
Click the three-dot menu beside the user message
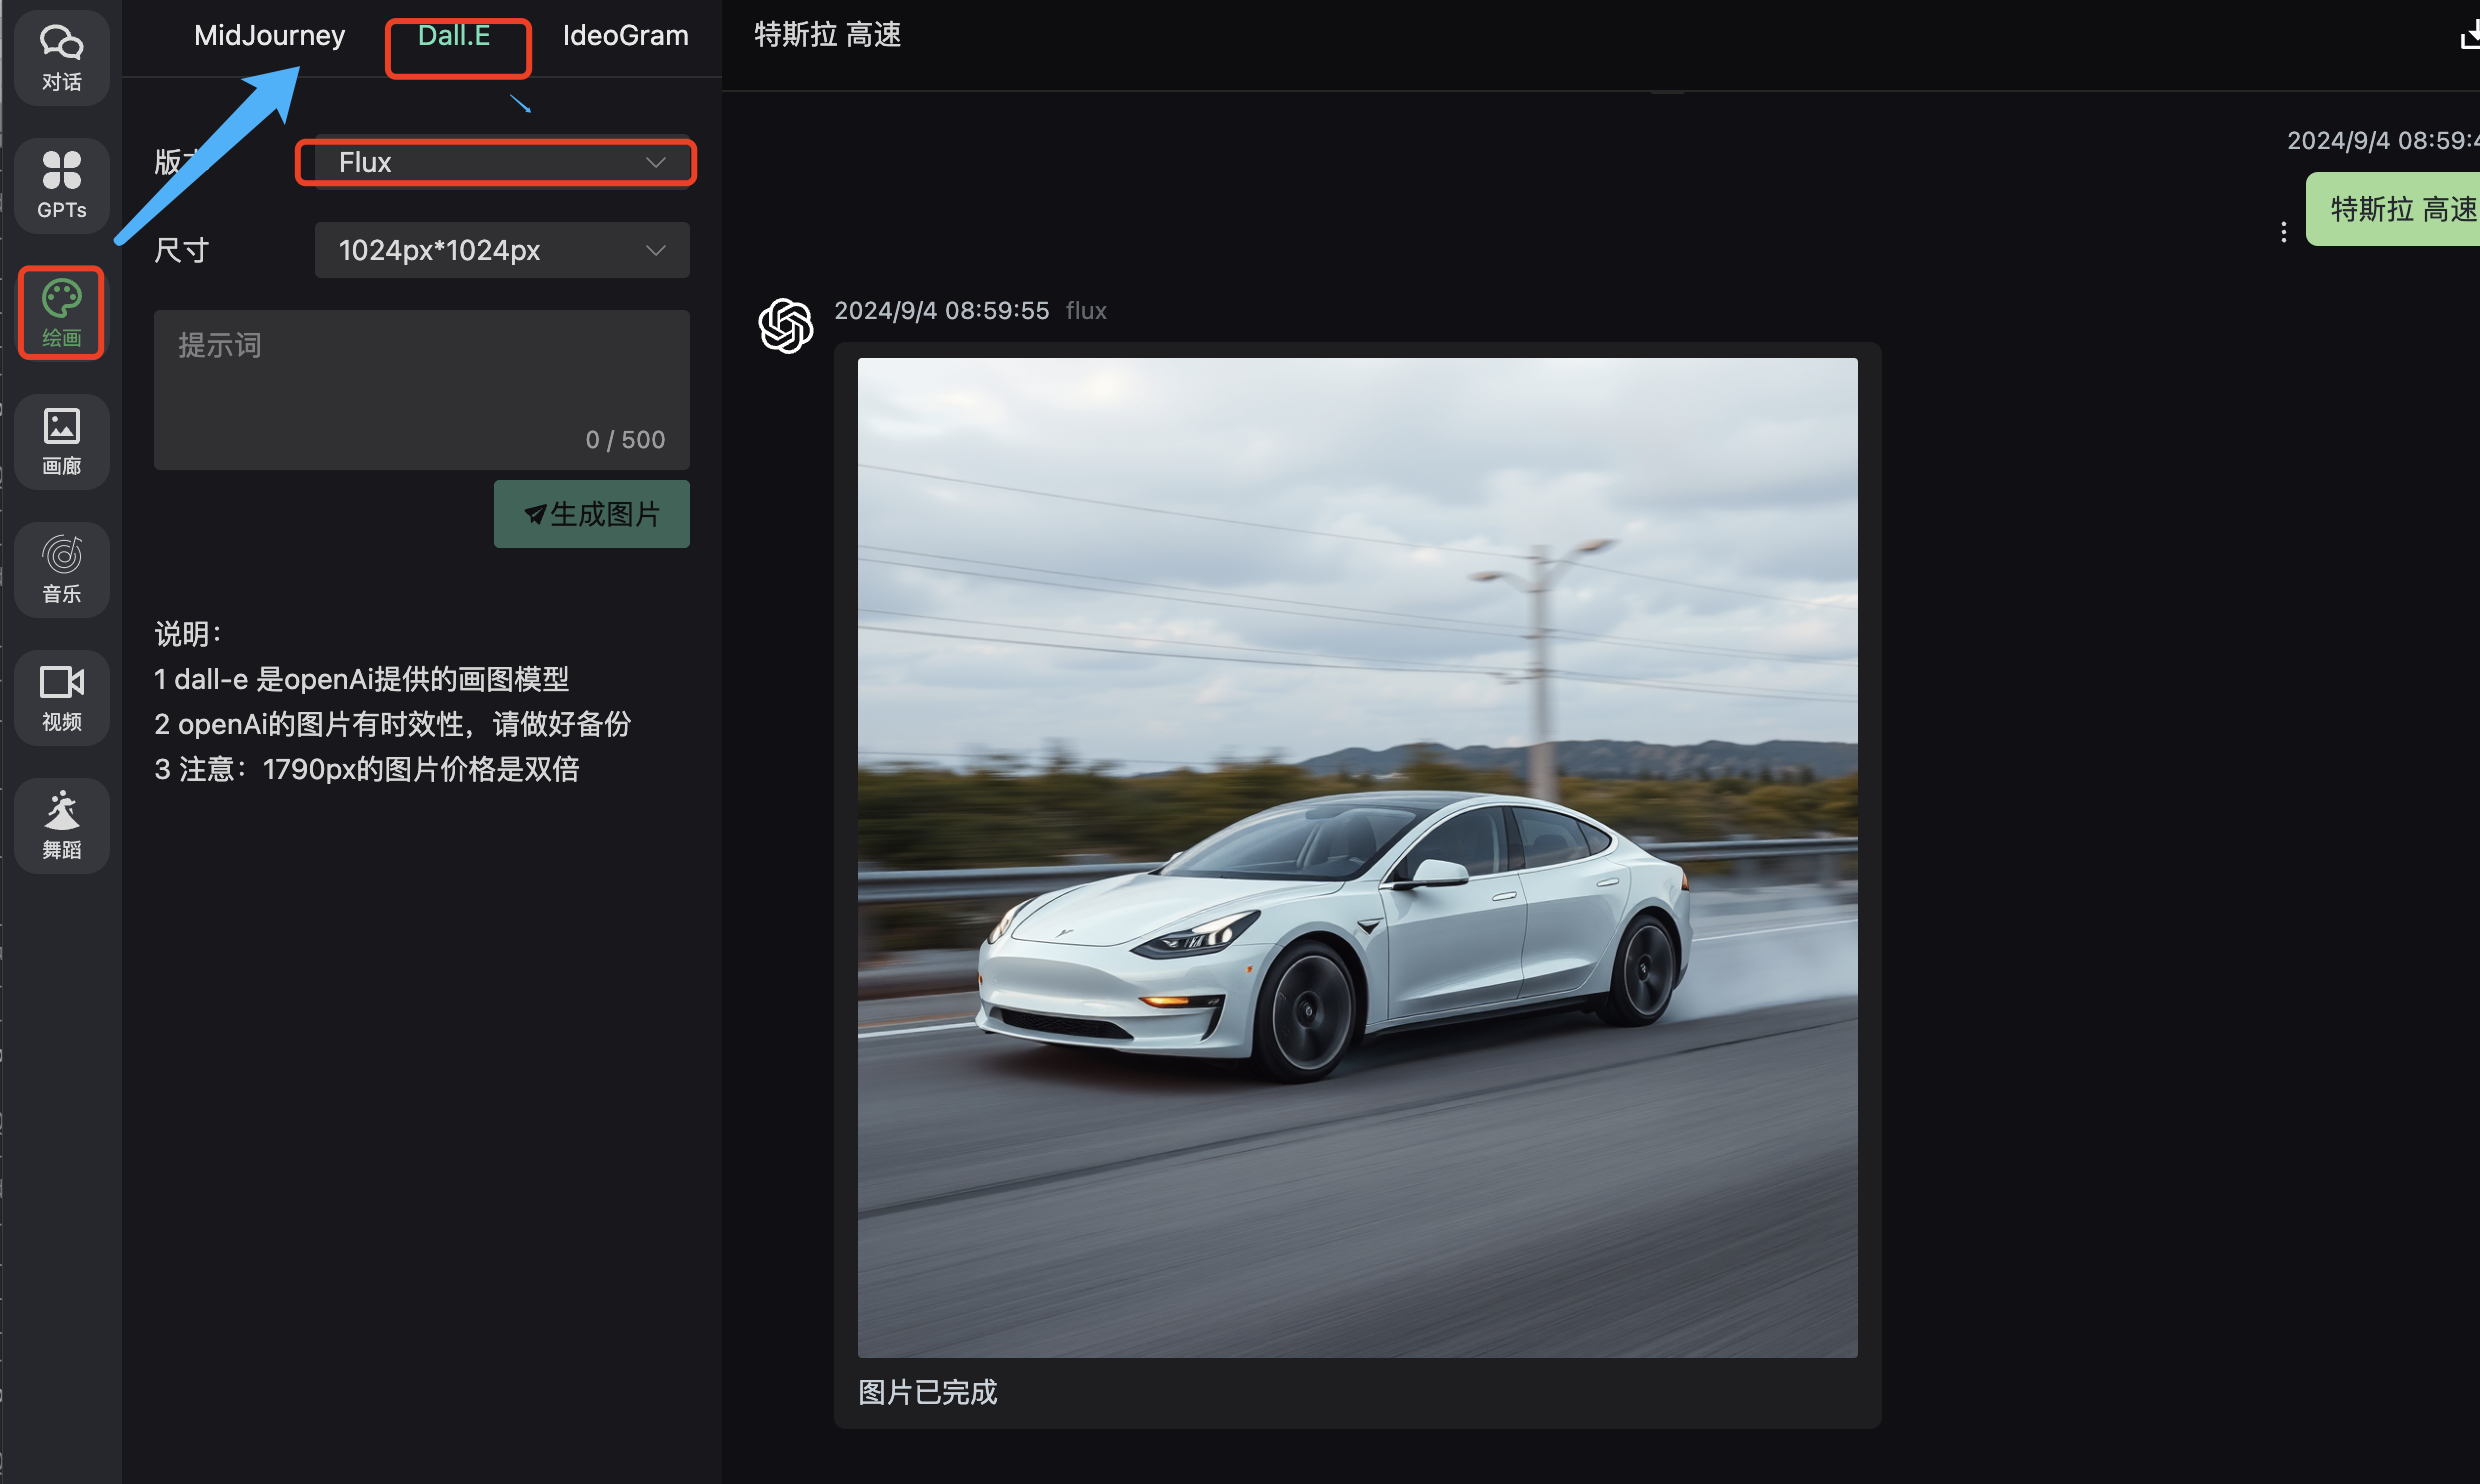tap(2283, 232)
